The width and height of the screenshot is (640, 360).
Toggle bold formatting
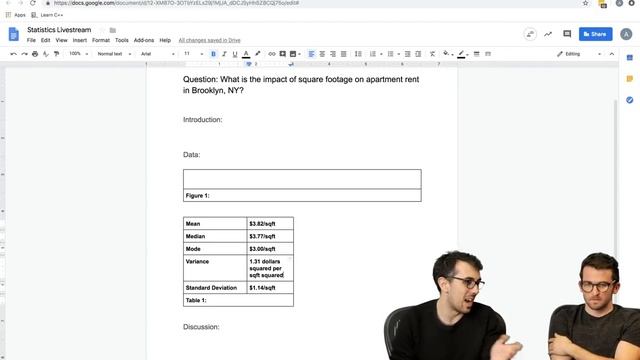tap(213, 54)
